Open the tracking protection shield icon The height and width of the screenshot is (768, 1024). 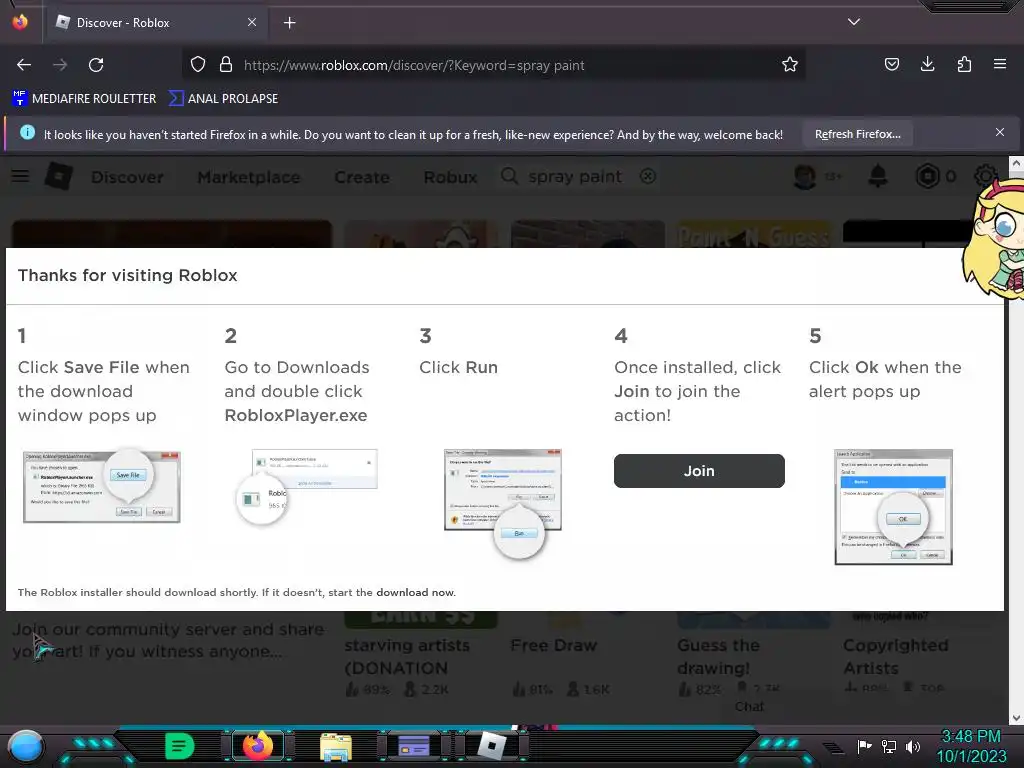198,65
